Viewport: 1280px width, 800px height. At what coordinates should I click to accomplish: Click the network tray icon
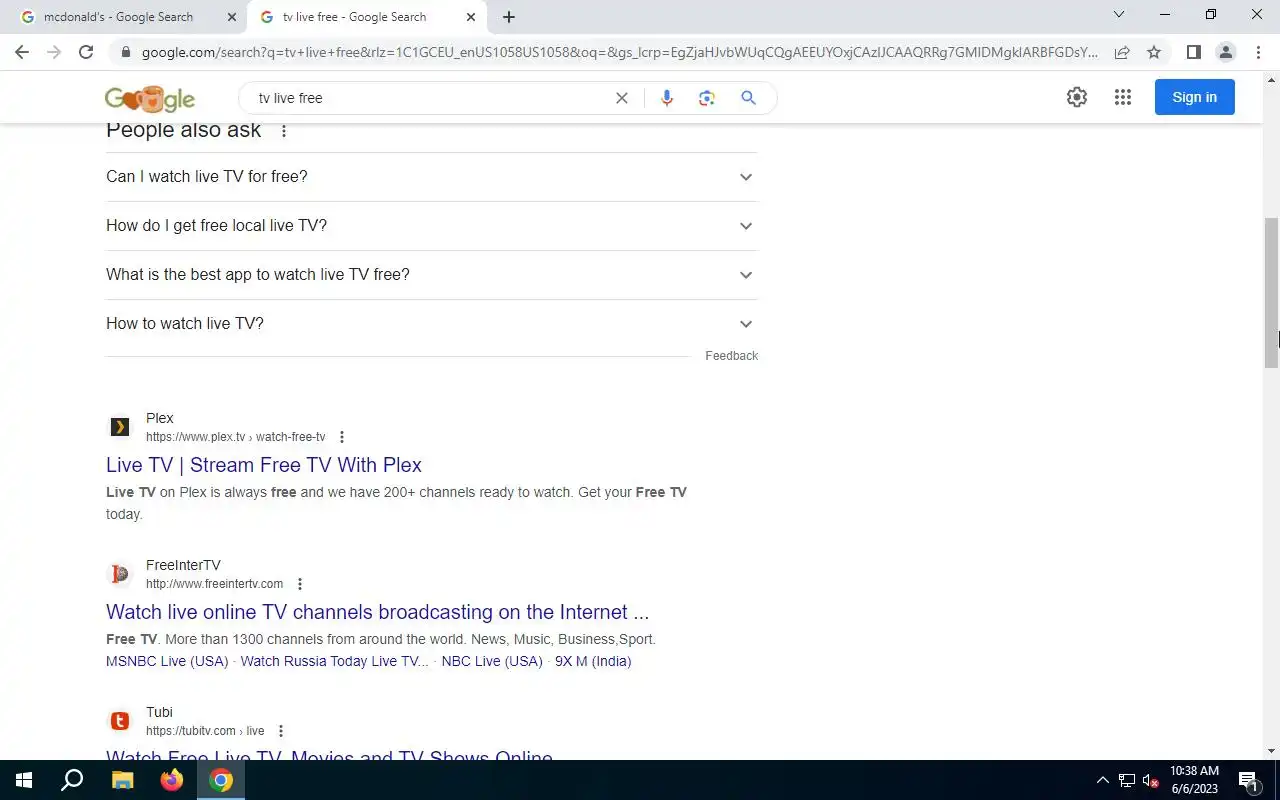point(1127,780)
